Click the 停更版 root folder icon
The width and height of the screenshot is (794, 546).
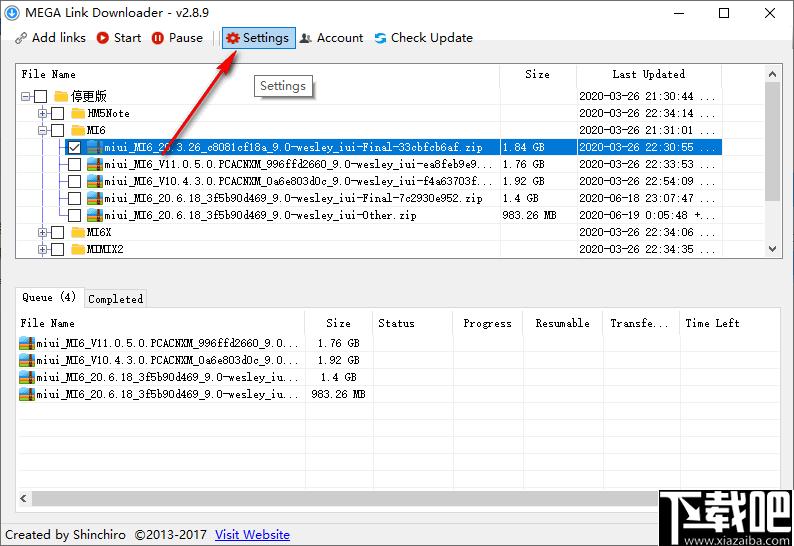tap(61, 96)
